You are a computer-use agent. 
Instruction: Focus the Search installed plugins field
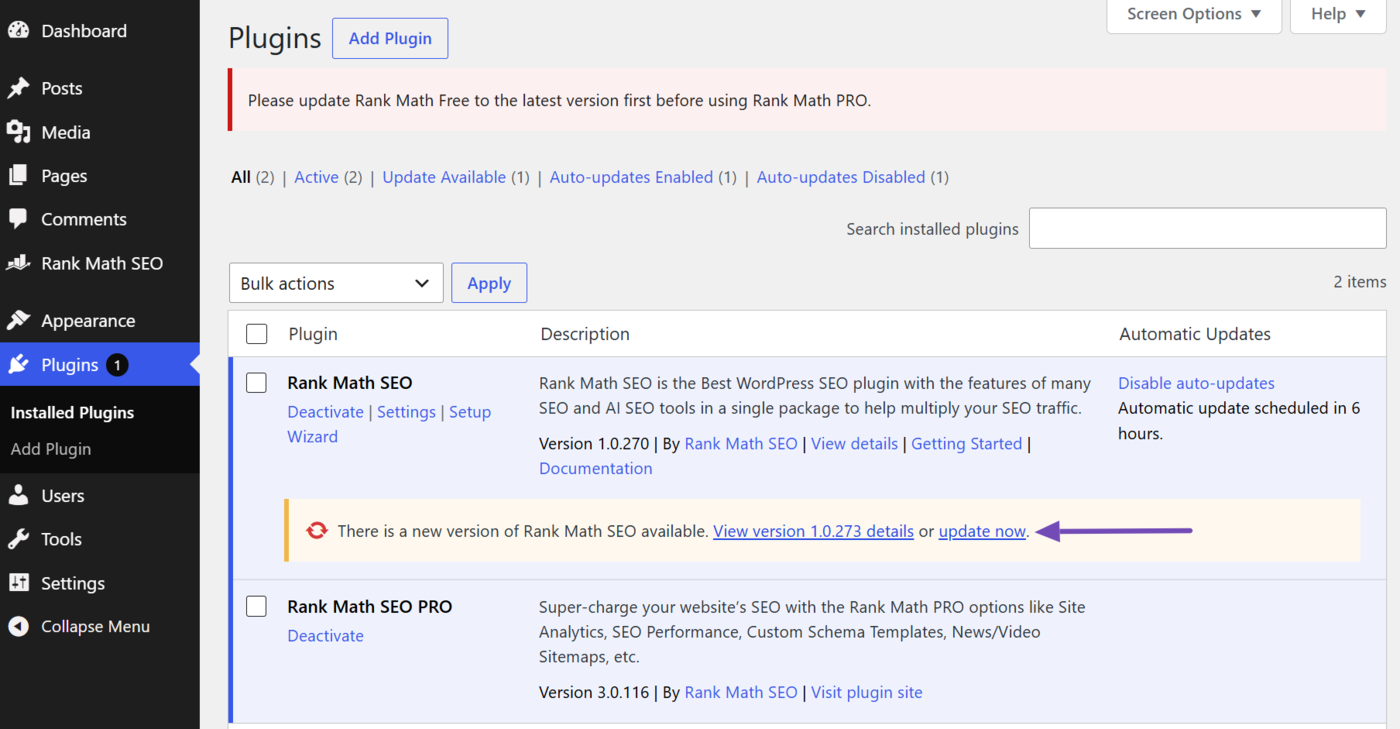[x=1208, y=229]
